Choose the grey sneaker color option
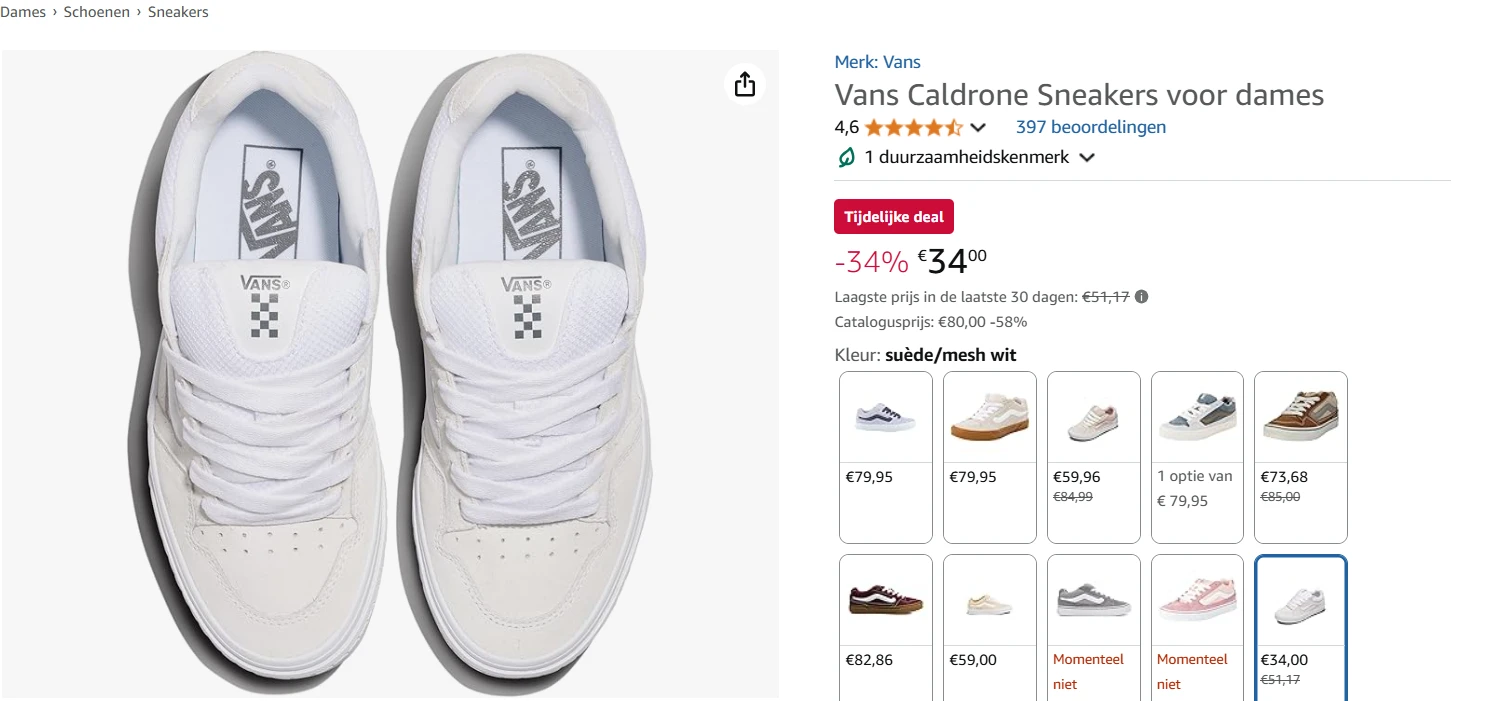The image size is (1486, 701). click(1093, 598)
